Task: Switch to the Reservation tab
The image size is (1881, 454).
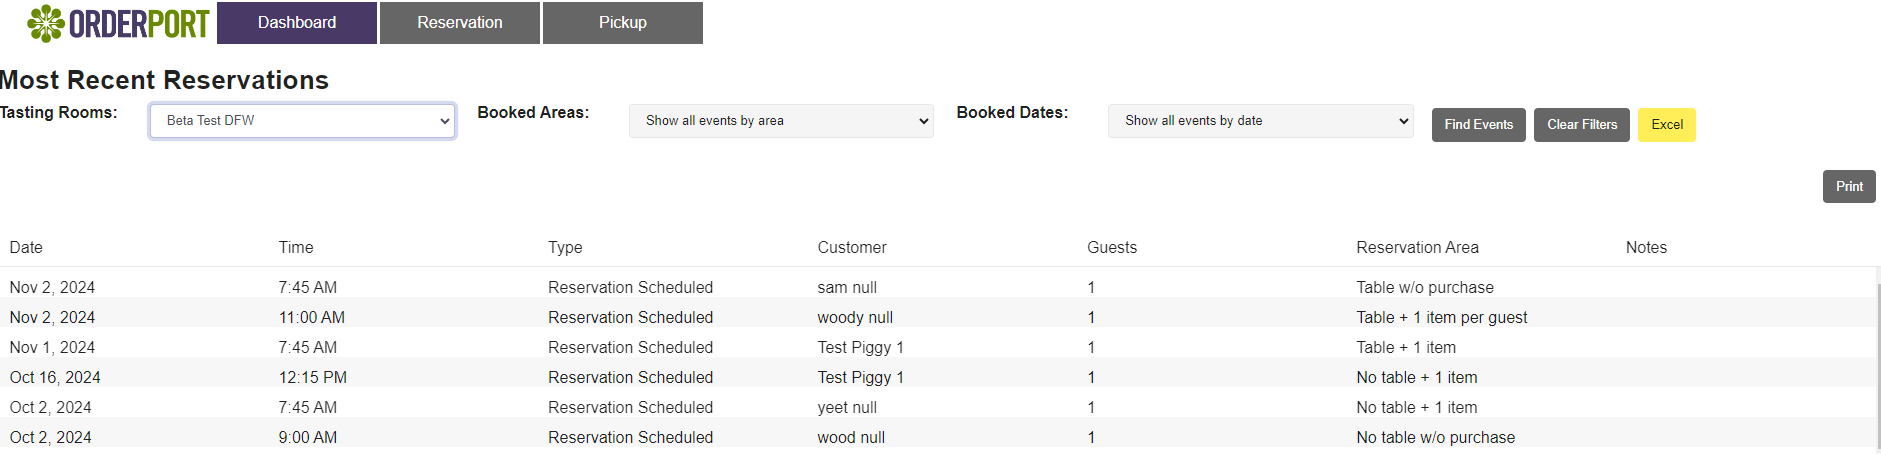Action: click(460, 23)
